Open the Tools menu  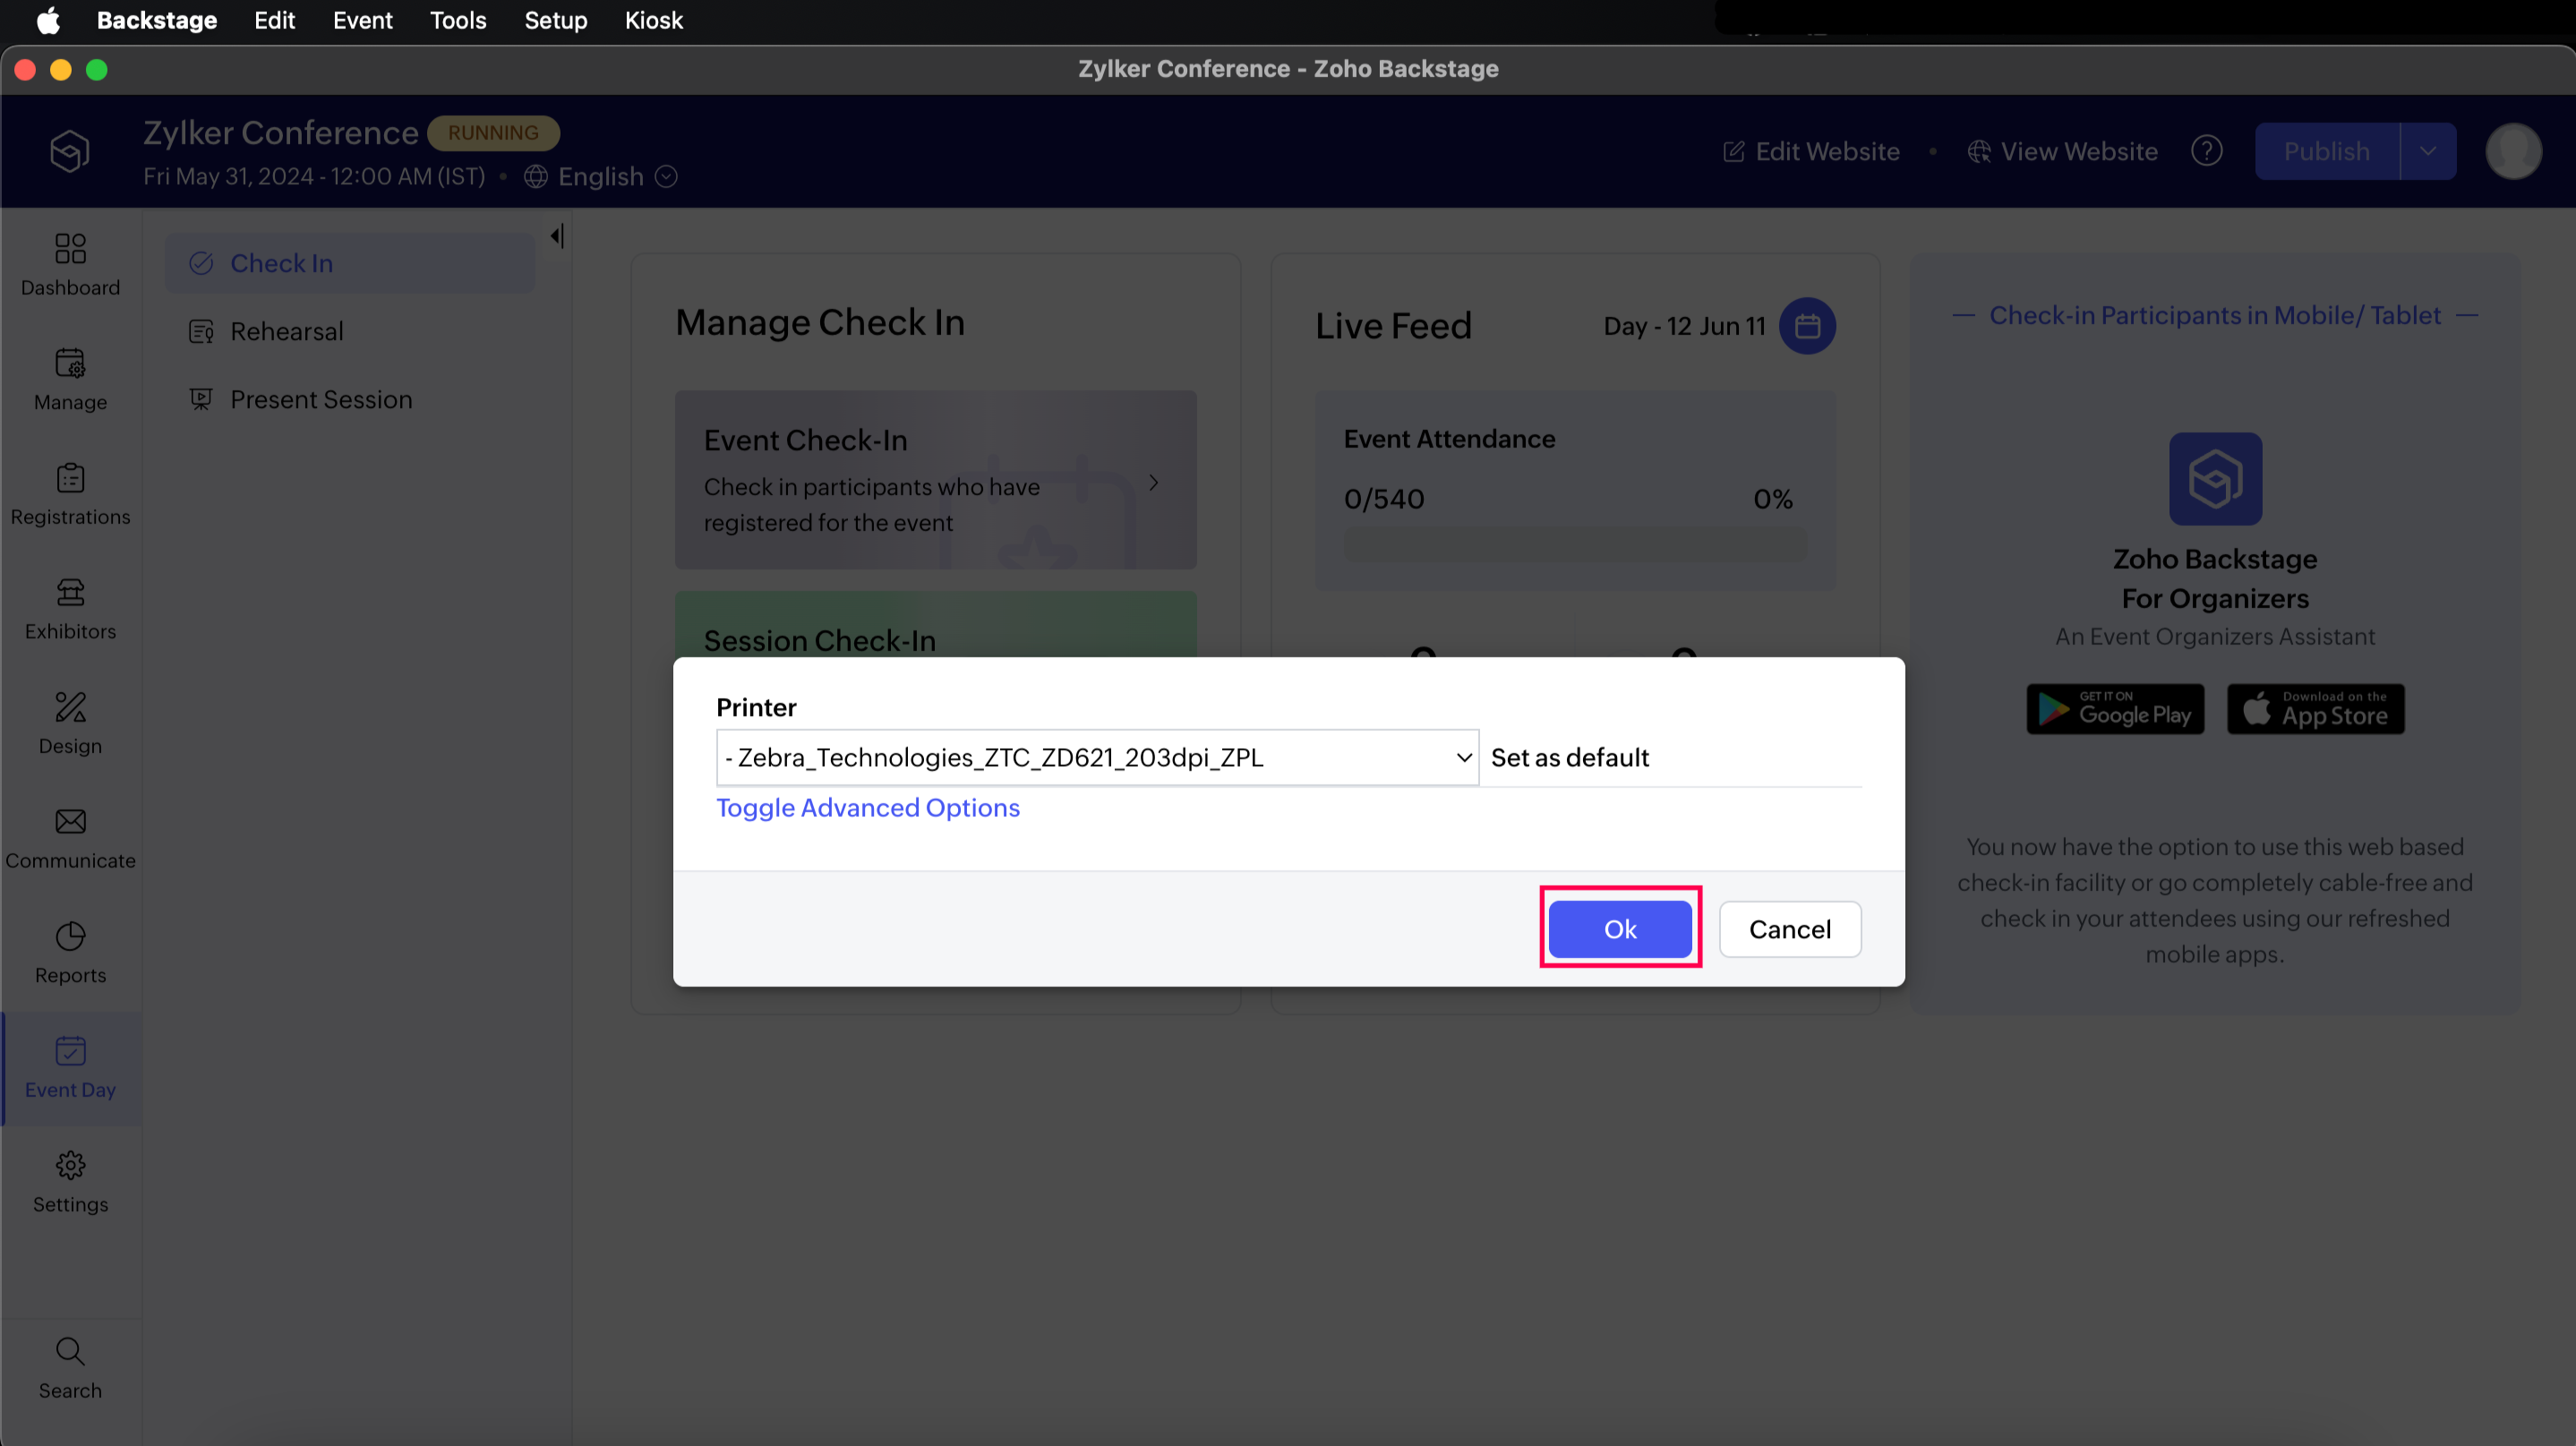tap(457, 20)
